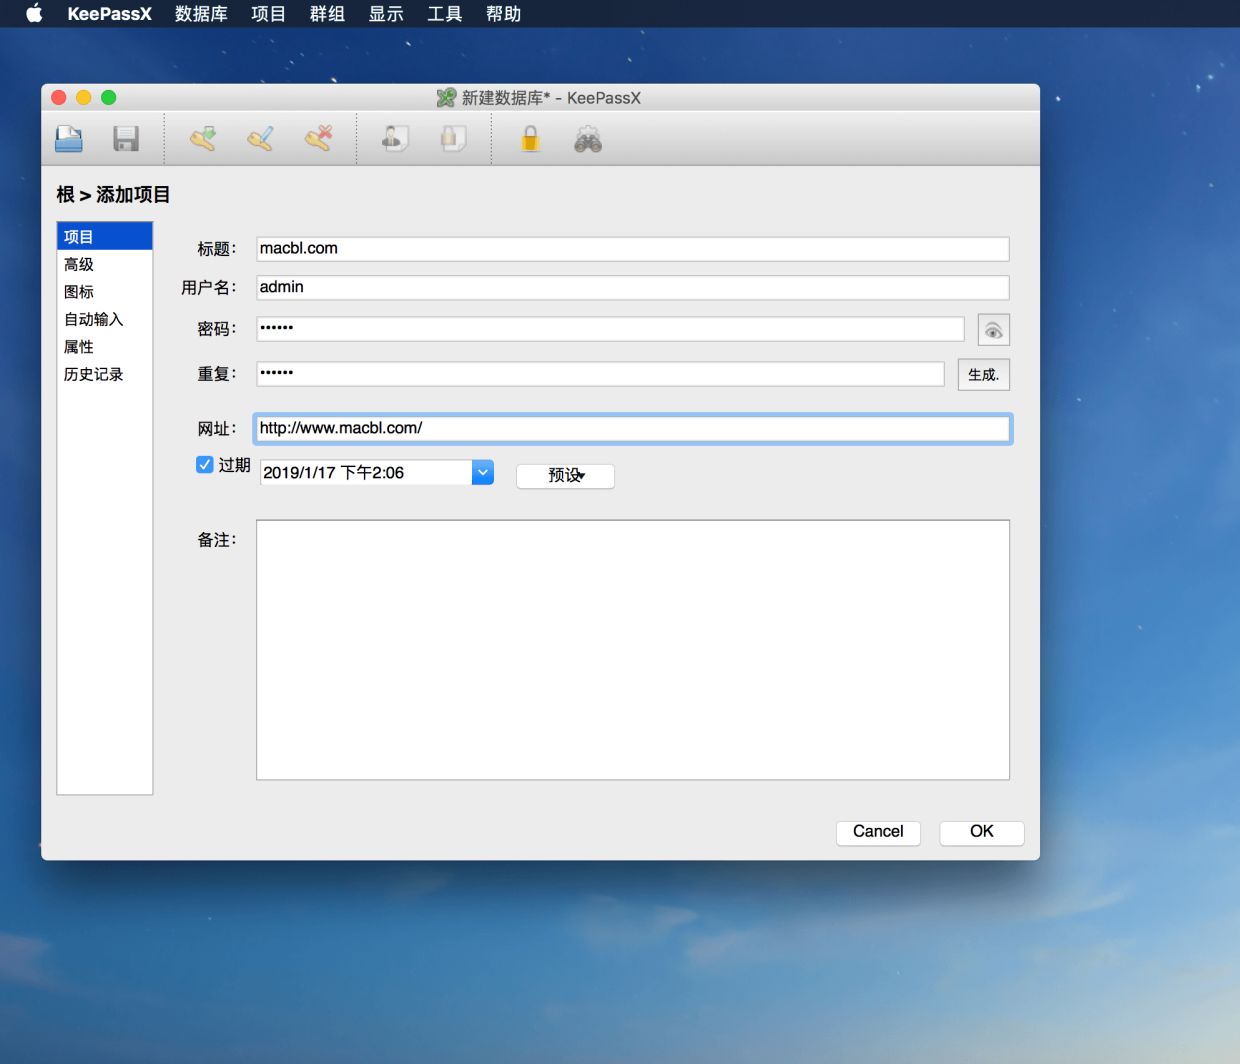Select the 项目 section in sidebar

pyautogui.click(x=105, y=237)
